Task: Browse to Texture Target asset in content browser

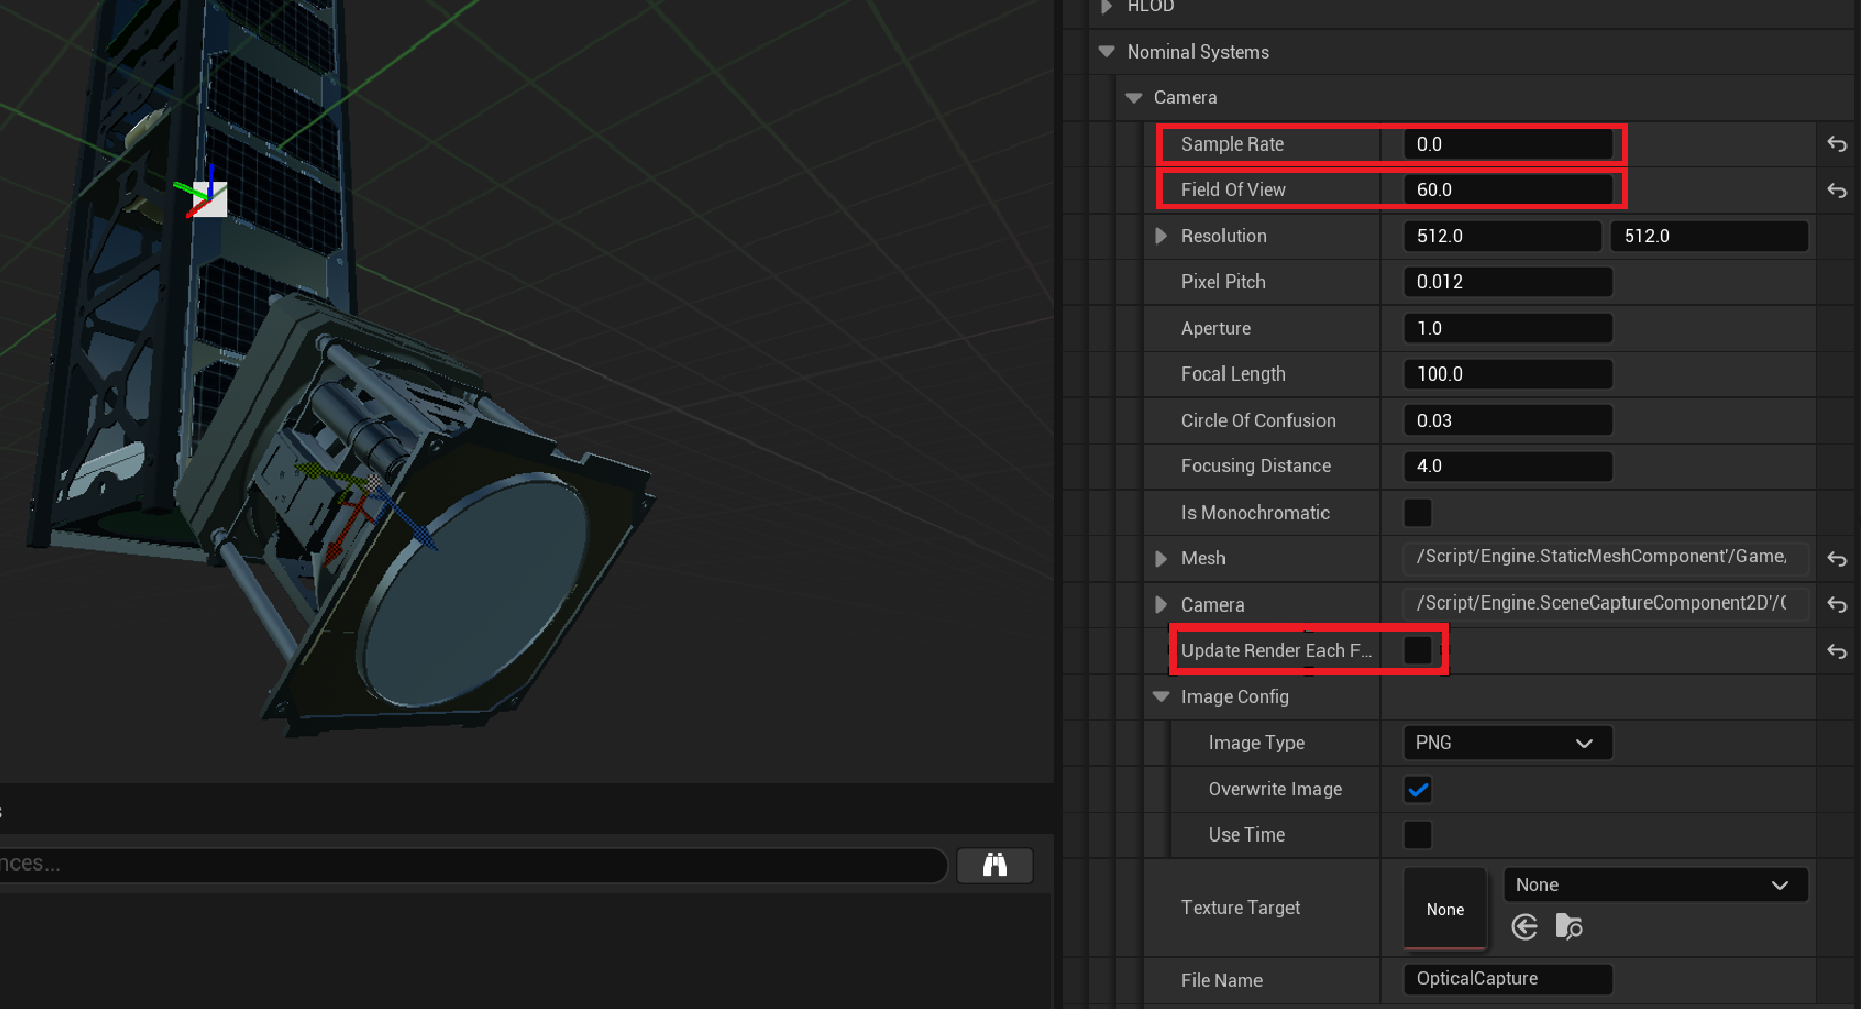Action: 1569,928
